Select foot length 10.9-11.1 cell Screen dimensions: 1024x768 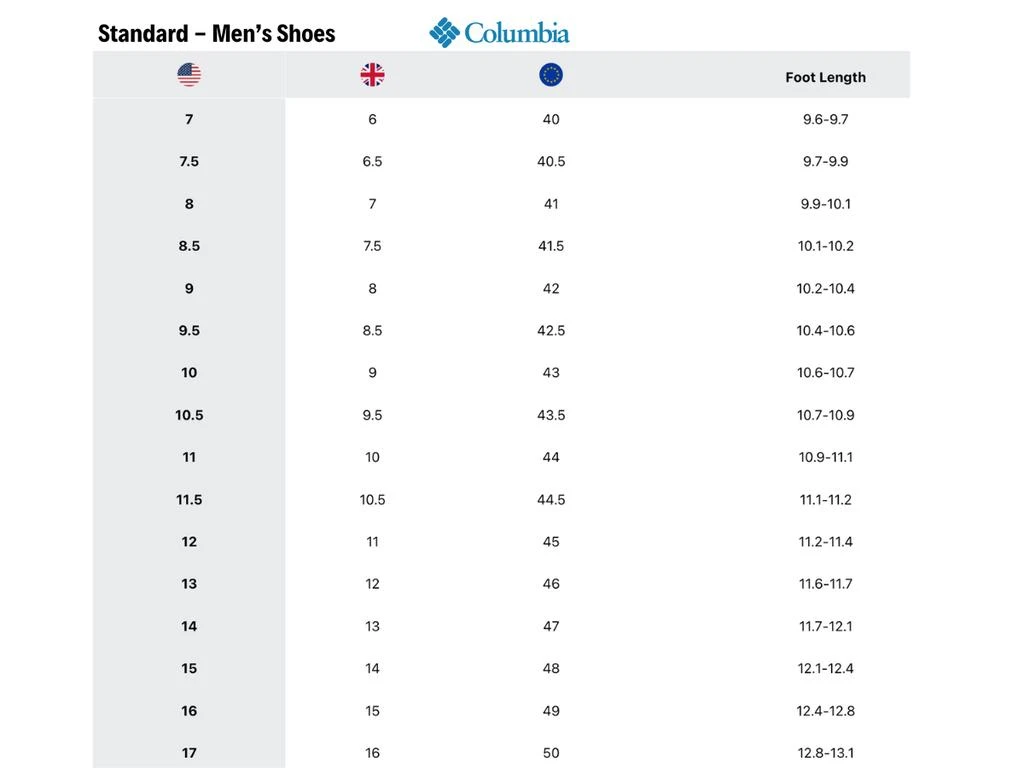pos(825,457)
